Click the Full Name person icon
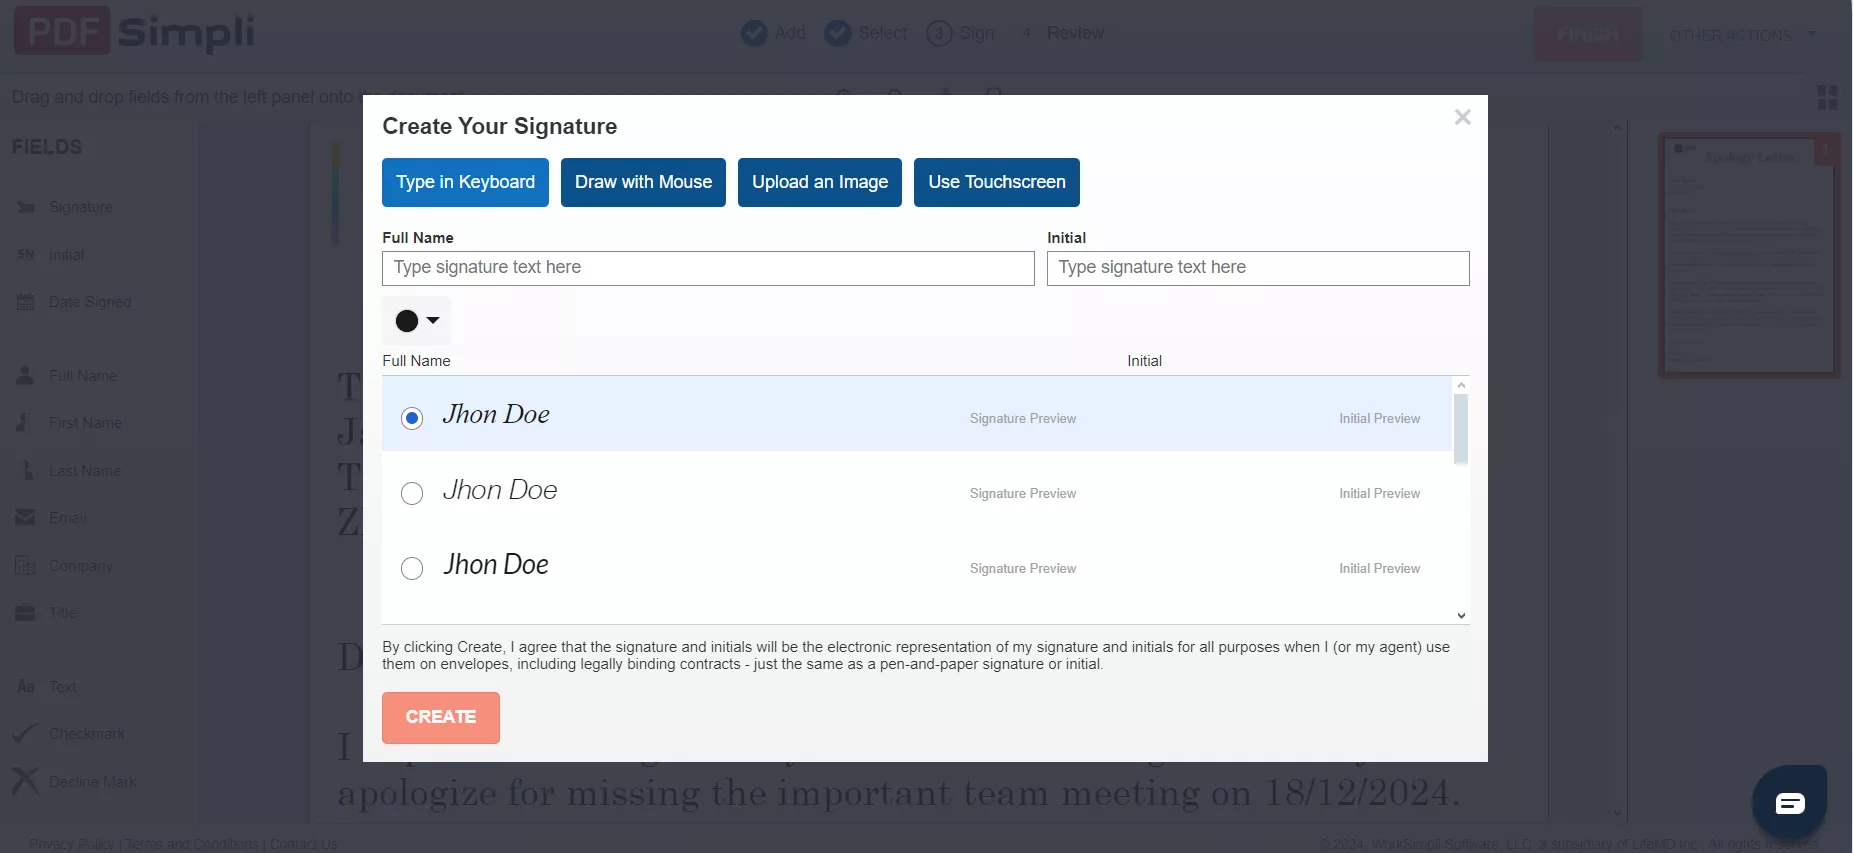1853x853 pixels. point(26,376)
